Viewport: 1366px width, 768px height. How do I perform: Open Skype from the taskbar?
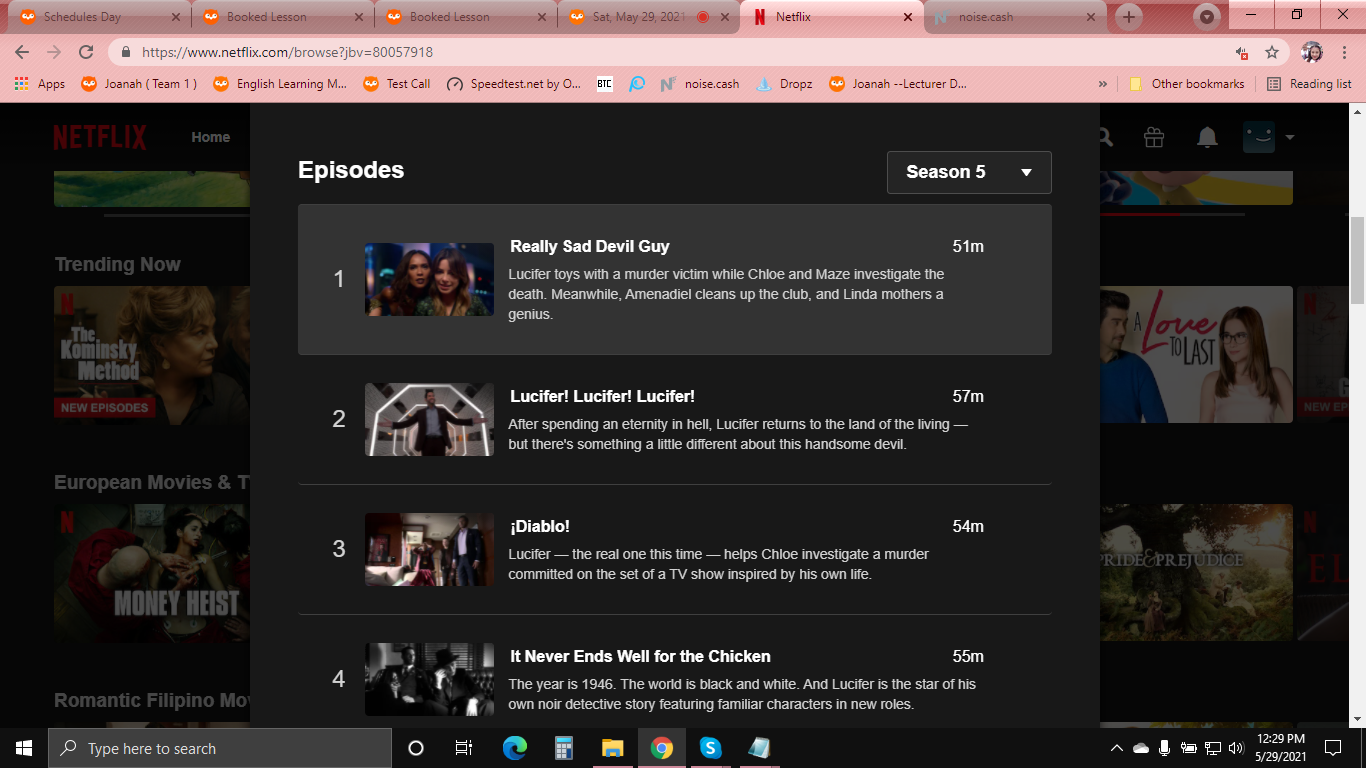pyautogui.click(x=710, y=748)
